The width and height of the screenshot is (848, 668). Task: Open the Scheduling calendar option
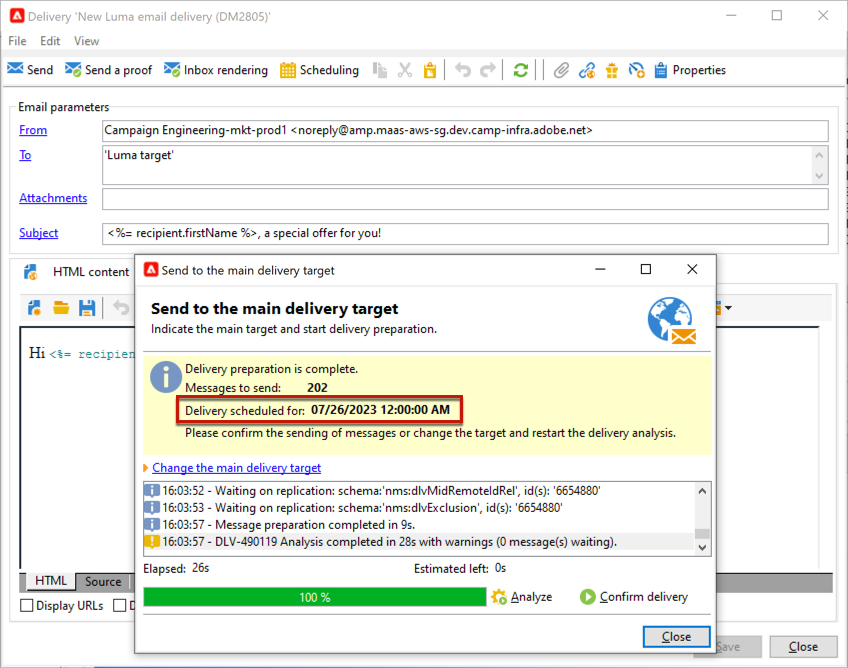pos(319,70)
